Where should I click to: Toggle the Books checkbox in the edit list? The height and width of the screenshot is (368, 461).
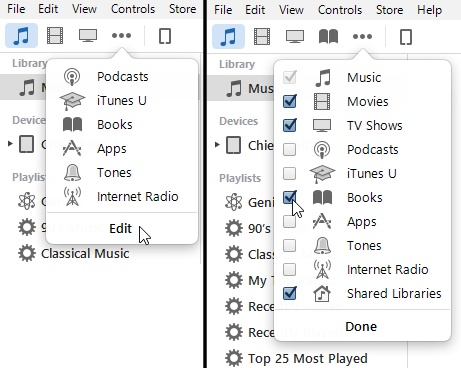289,197
